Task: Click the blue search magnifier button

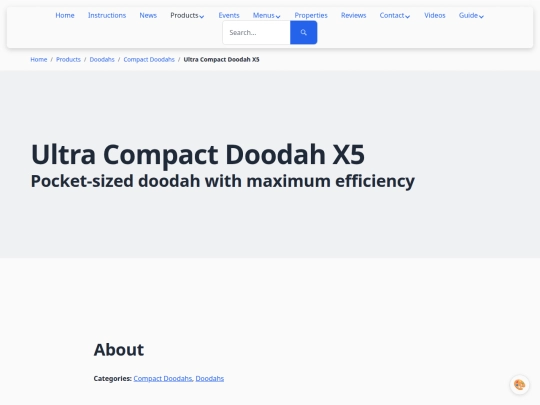Action: click(x=303, y=32)
